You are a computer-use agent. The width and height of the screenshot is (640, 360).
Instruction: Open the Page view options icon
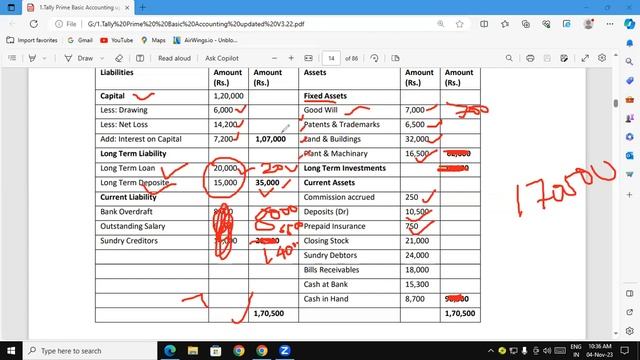click(395, 58)
